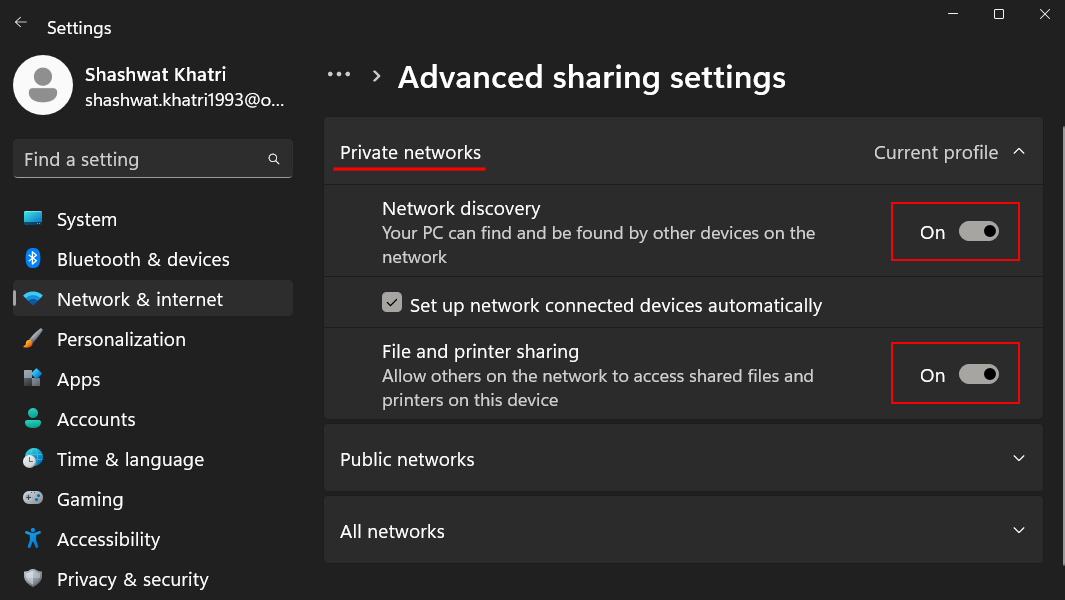Click the Find a setting search box

point(140,159)
